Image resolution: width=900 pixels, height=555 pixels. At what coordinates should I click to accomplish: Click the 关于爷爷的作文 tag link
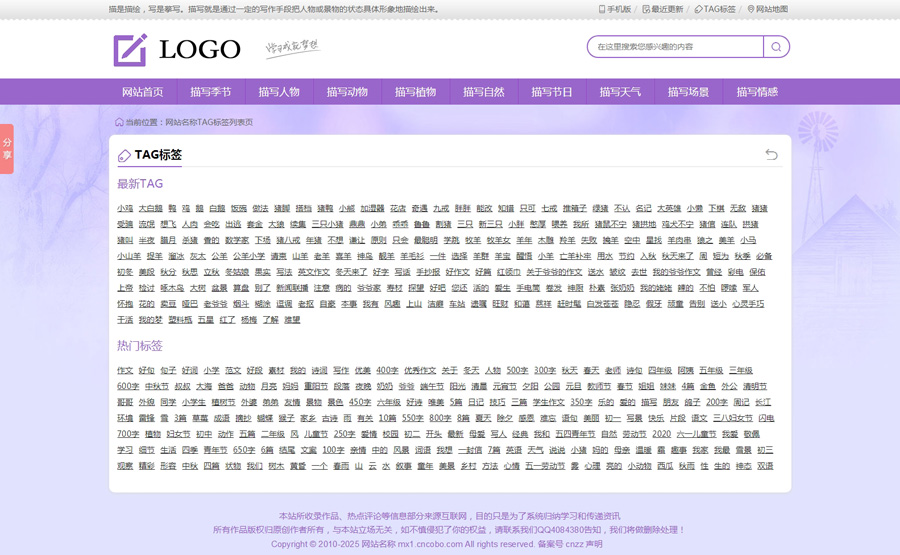[x=554, y=272]
